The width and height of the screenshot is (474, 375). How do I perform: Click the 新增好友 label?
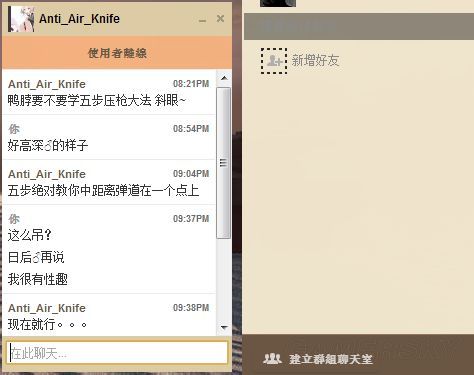[x=315, y=61]
